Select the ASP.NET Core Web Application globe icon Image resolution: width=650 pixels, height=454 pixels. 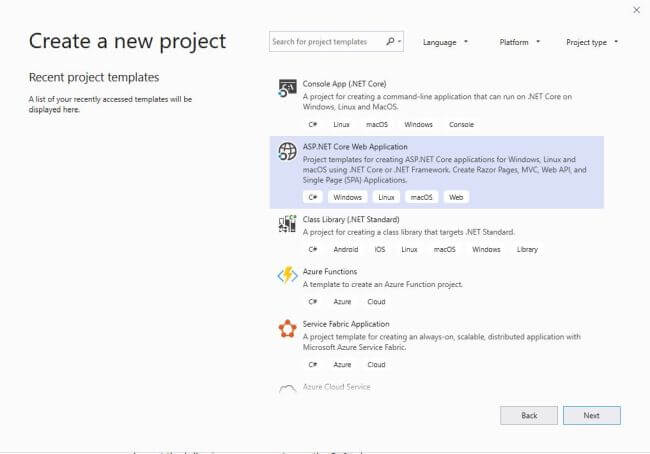(x=287, y=151)
